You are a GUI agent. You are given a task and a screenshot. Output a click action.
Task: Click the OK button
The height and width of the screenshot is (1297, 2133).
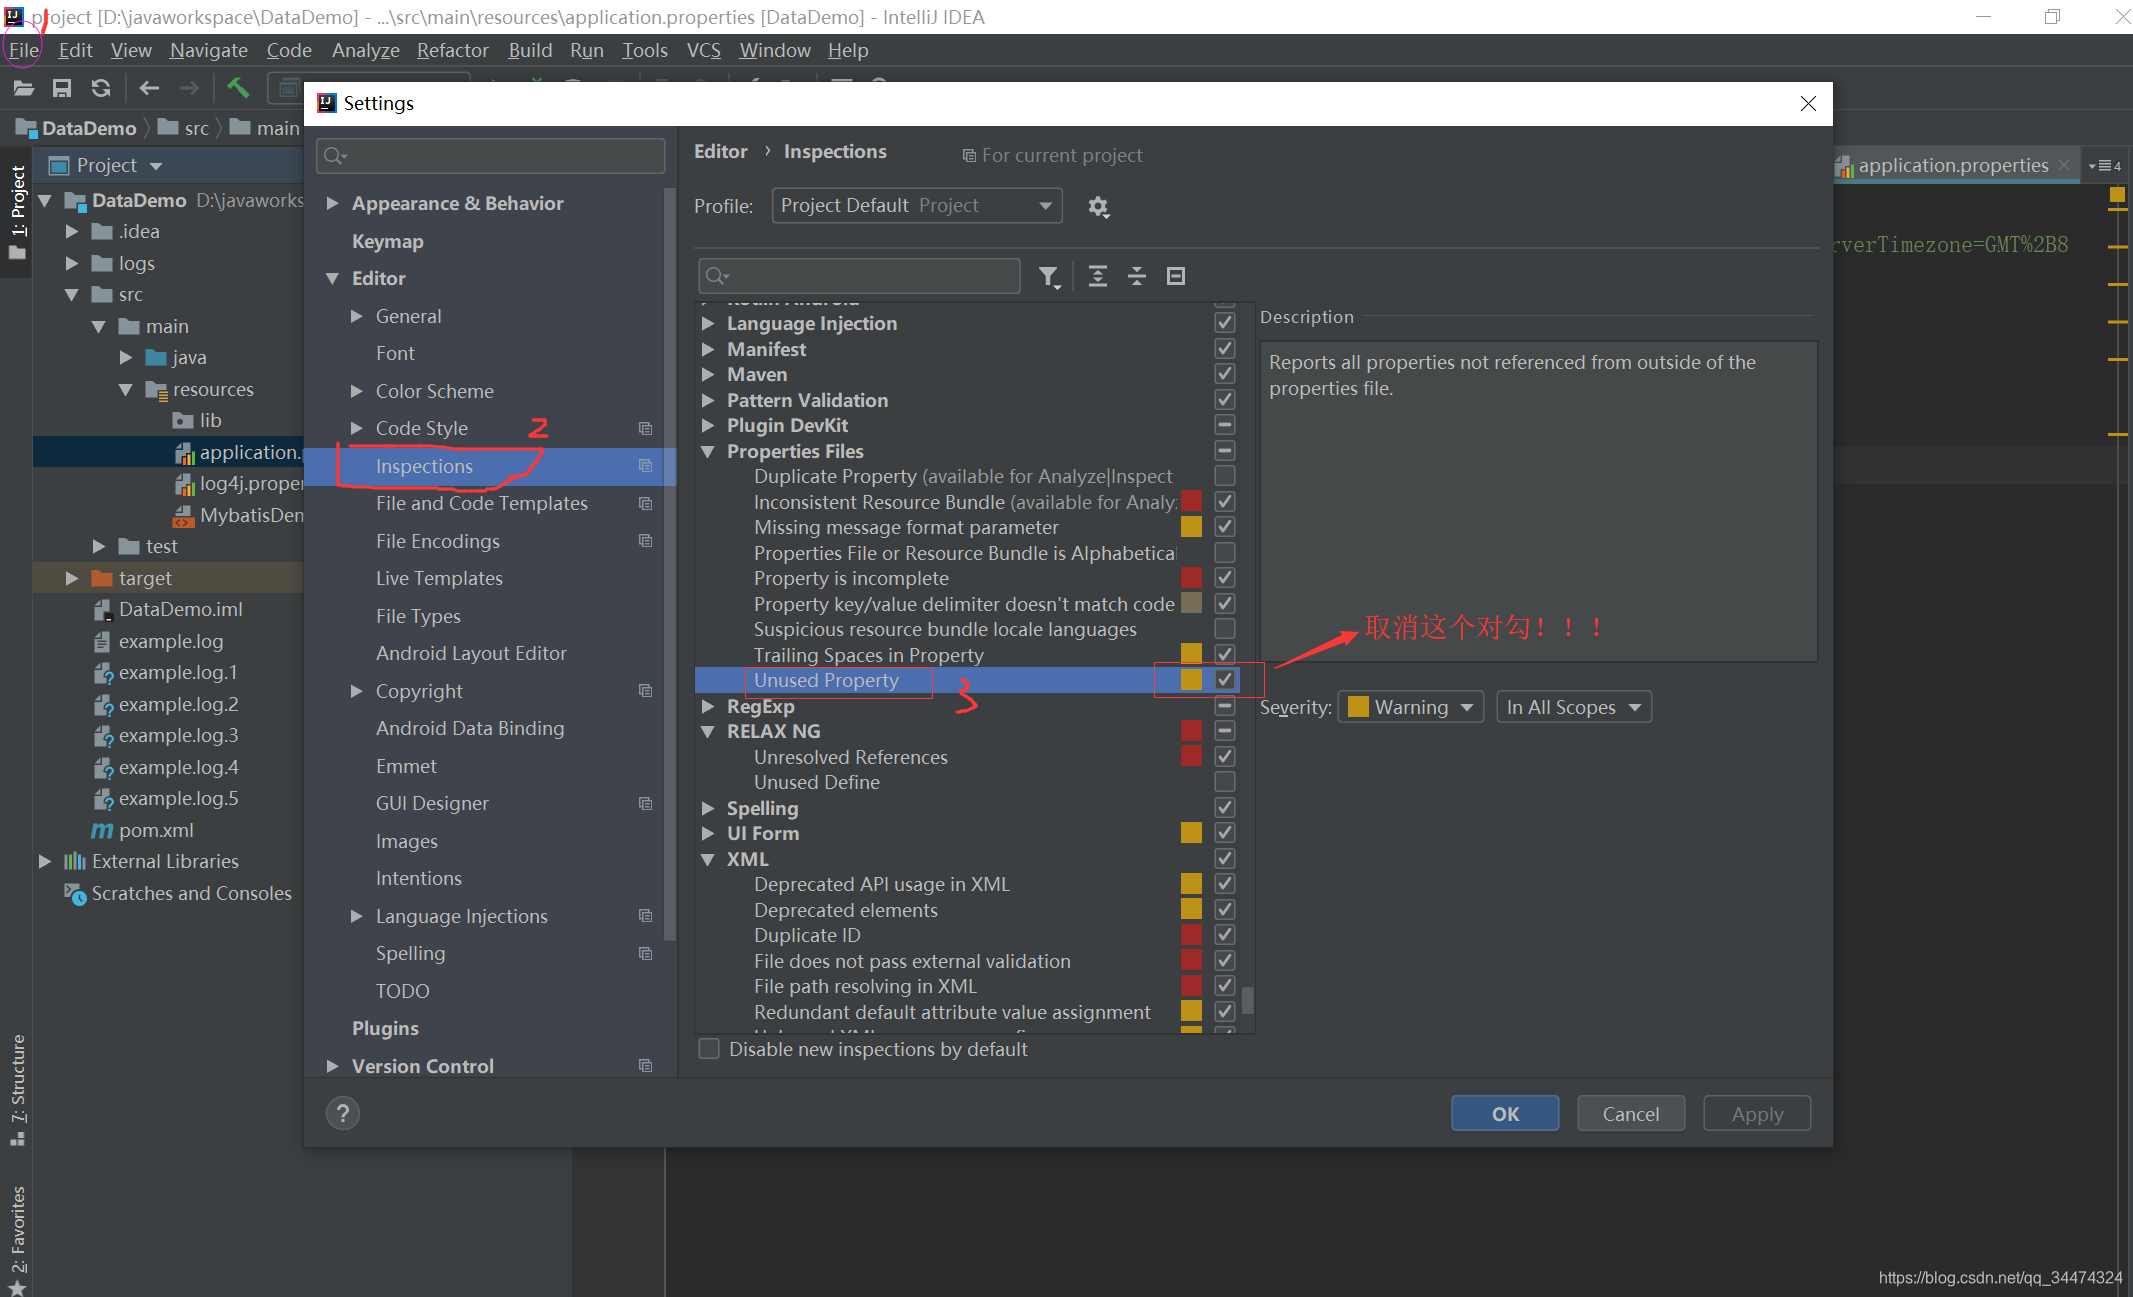[x=1505, y=1114]
